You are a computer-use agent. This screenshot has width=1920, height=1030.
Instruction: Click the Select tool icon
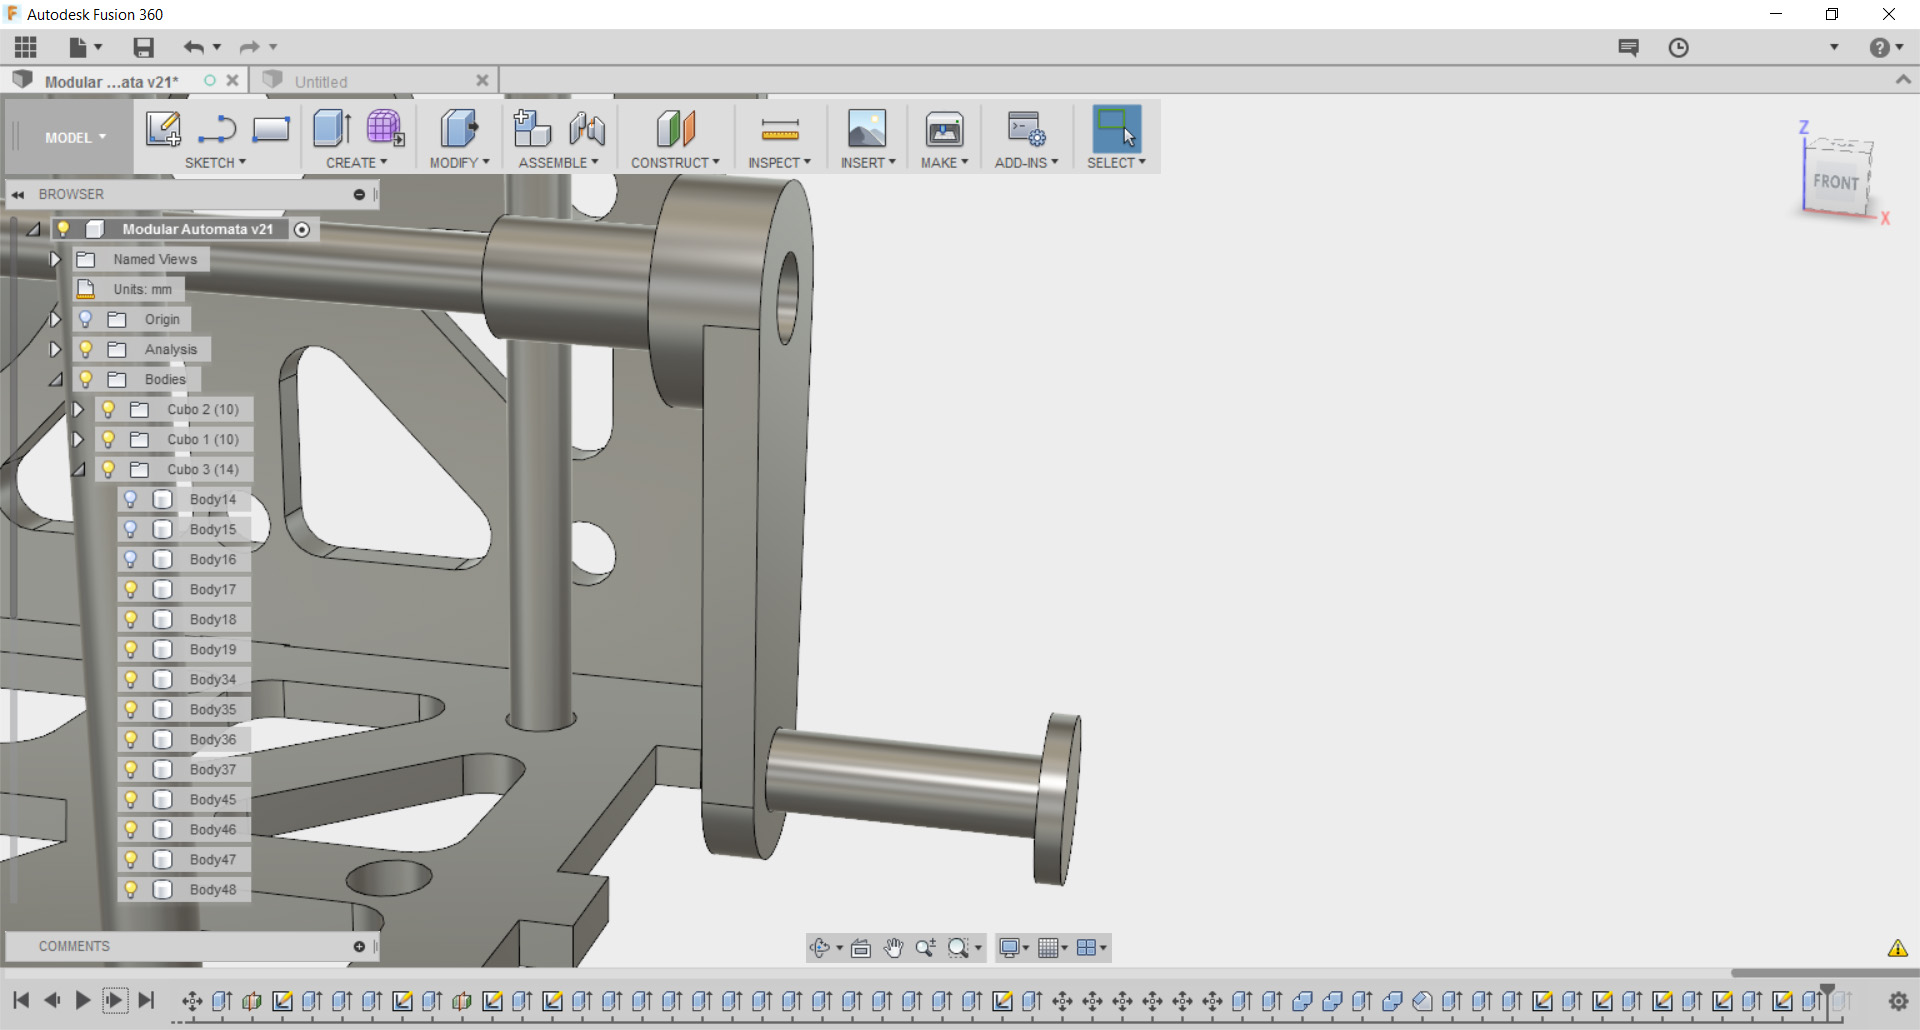coord(1116,129)
